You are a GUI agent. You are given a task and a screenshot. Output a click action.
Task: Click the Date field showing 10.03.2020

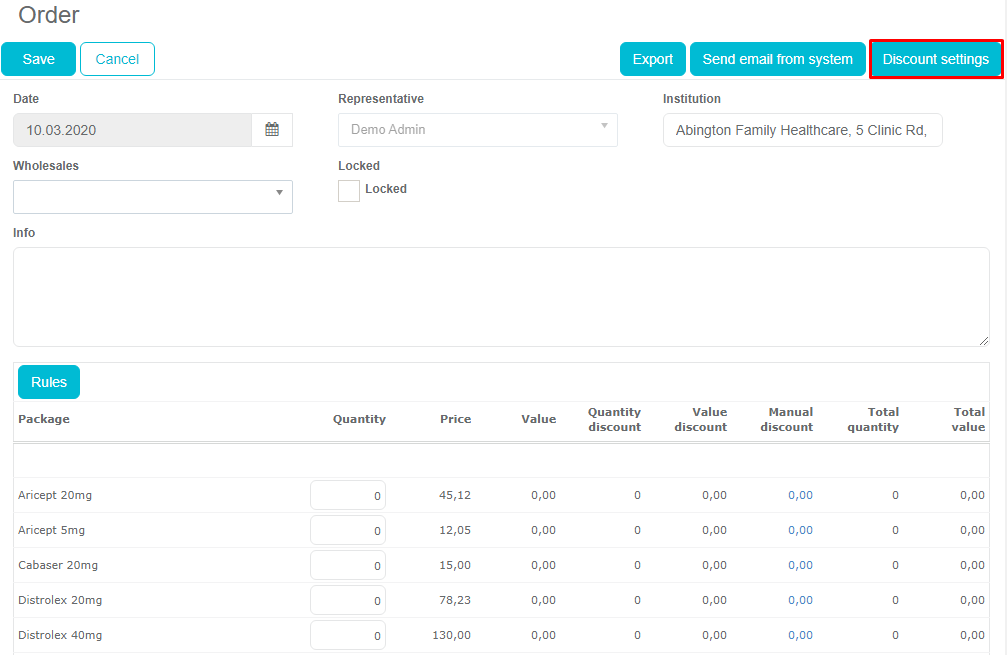click(132, 130)
